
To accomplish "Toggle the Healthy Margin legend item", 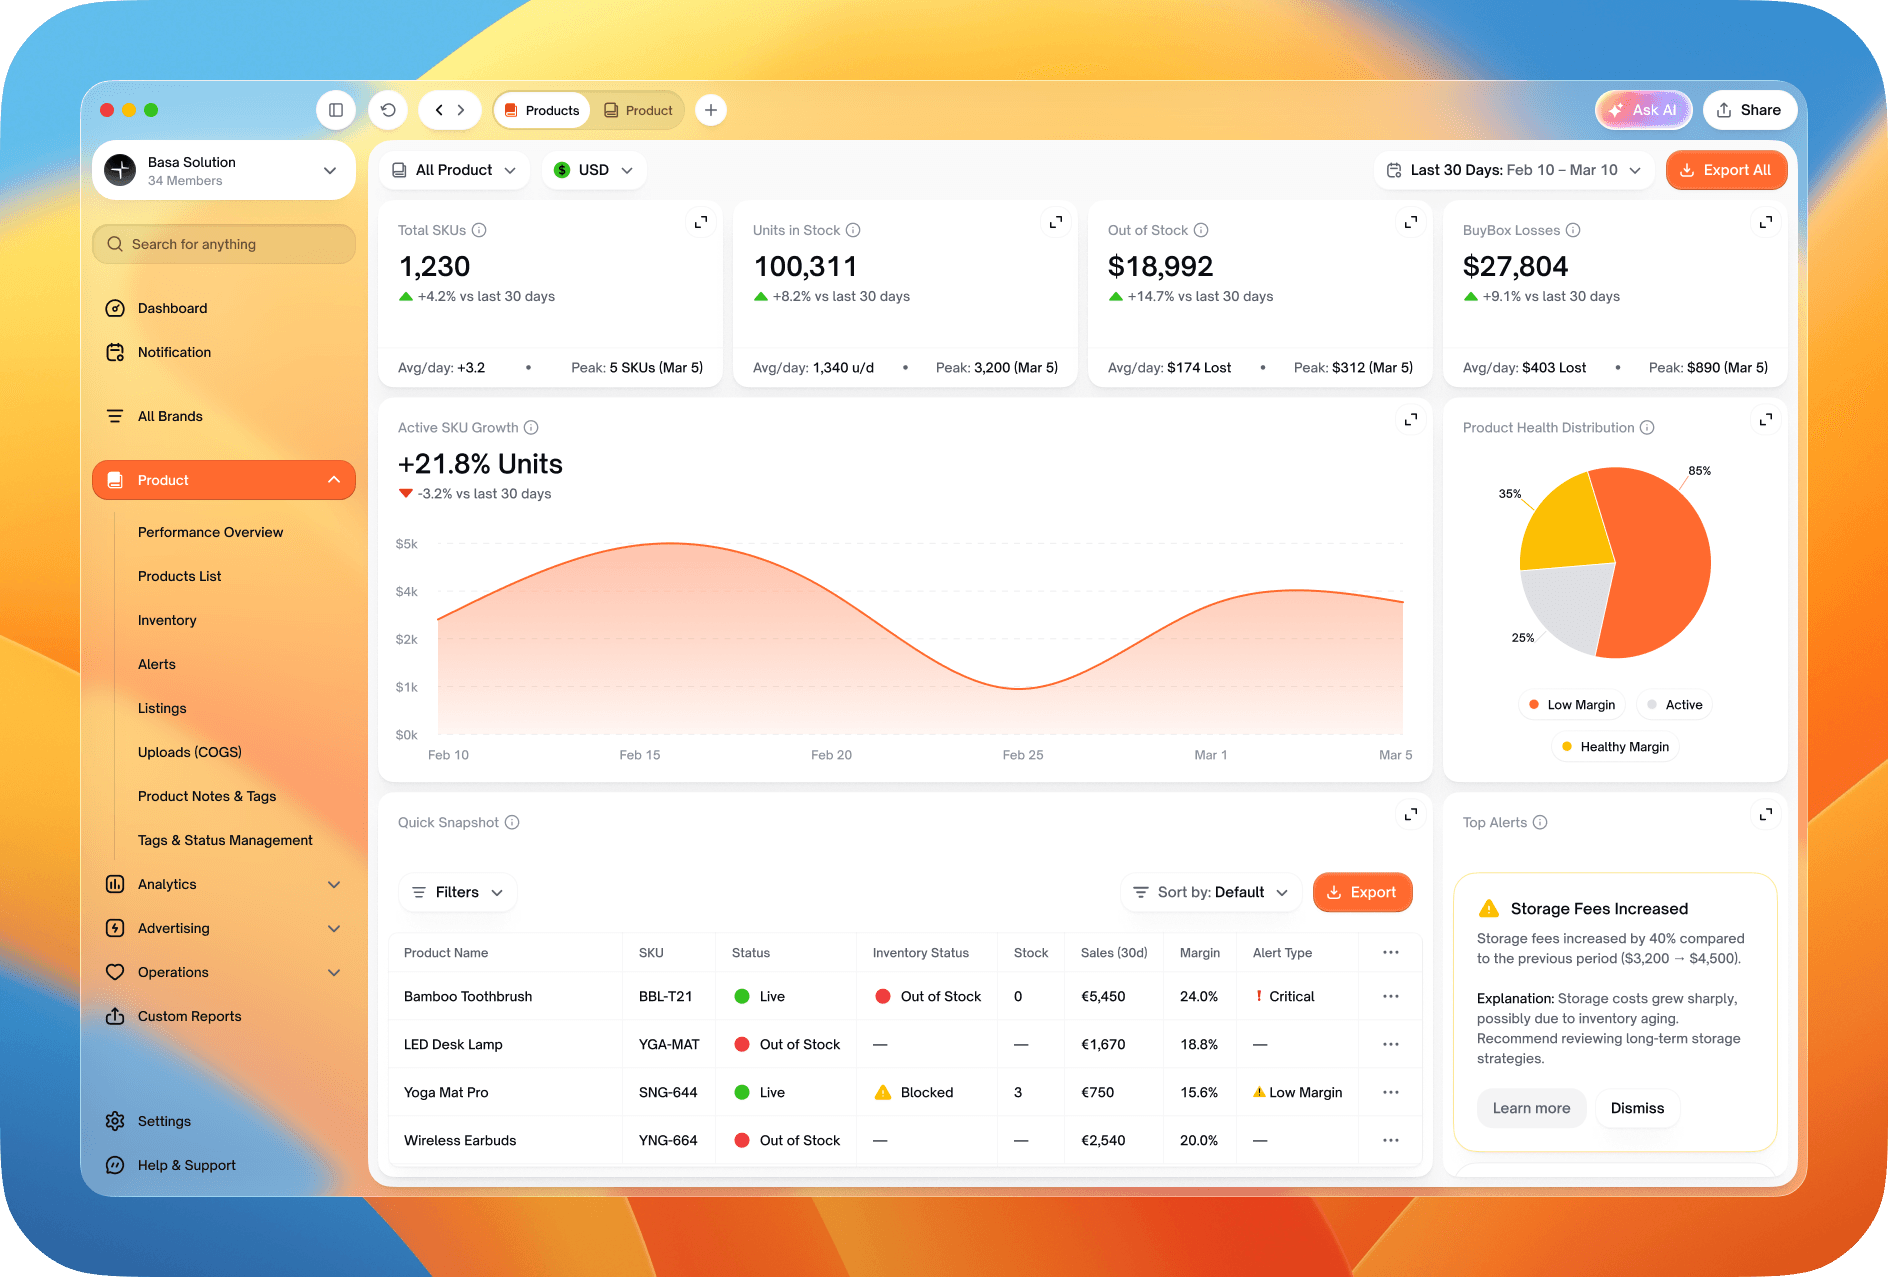I will coord(1615,747).
